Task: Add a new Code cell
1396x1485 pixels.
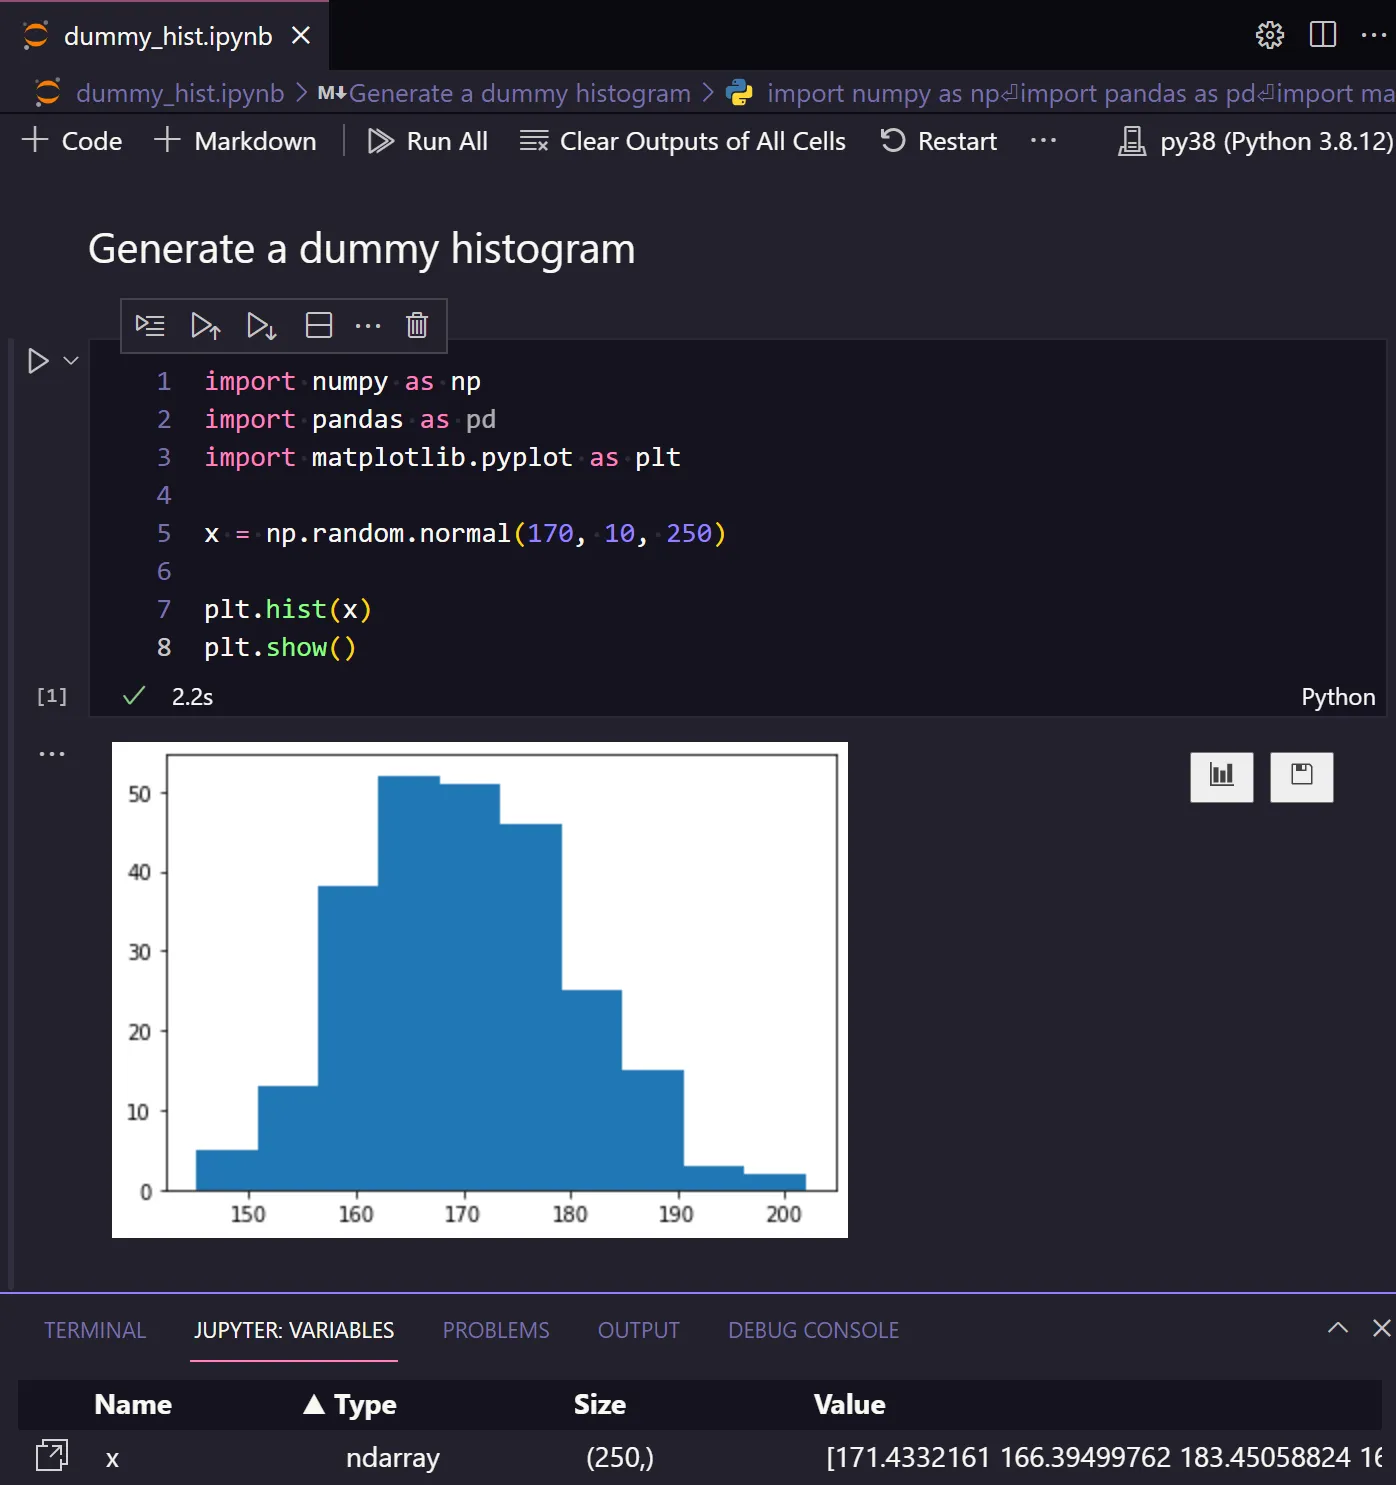Action: click(x=71, y=141)
